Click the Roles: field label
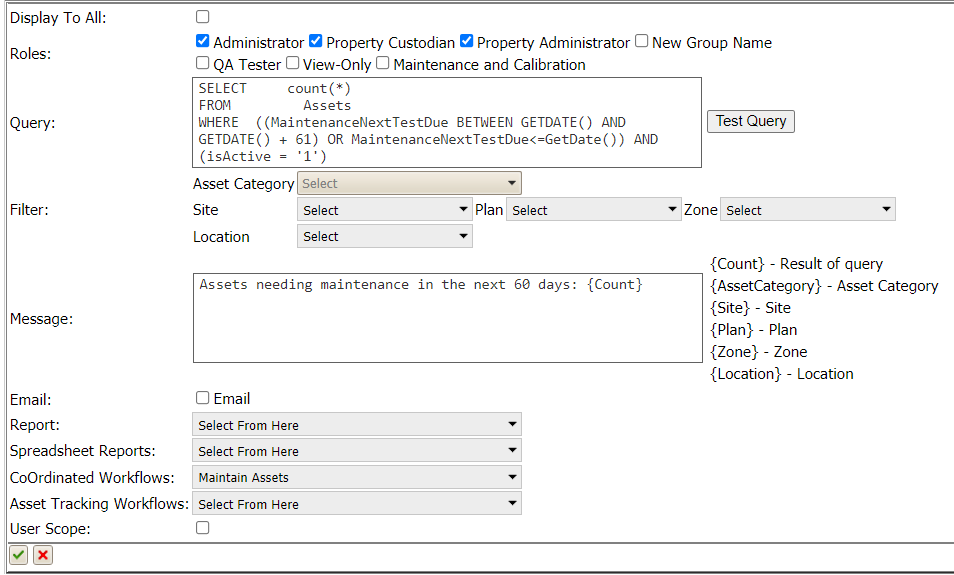Screen dimensions: 954x575 (30, 54)
